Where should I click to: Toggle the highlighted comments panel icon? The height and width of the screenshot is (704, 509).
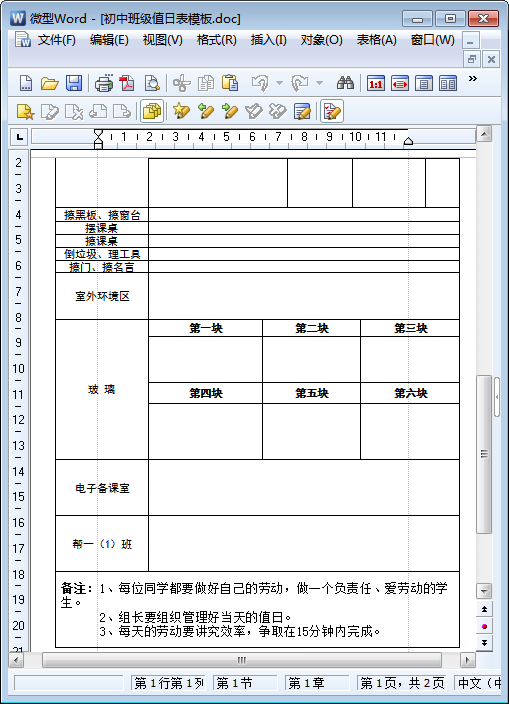pos(152,111)
